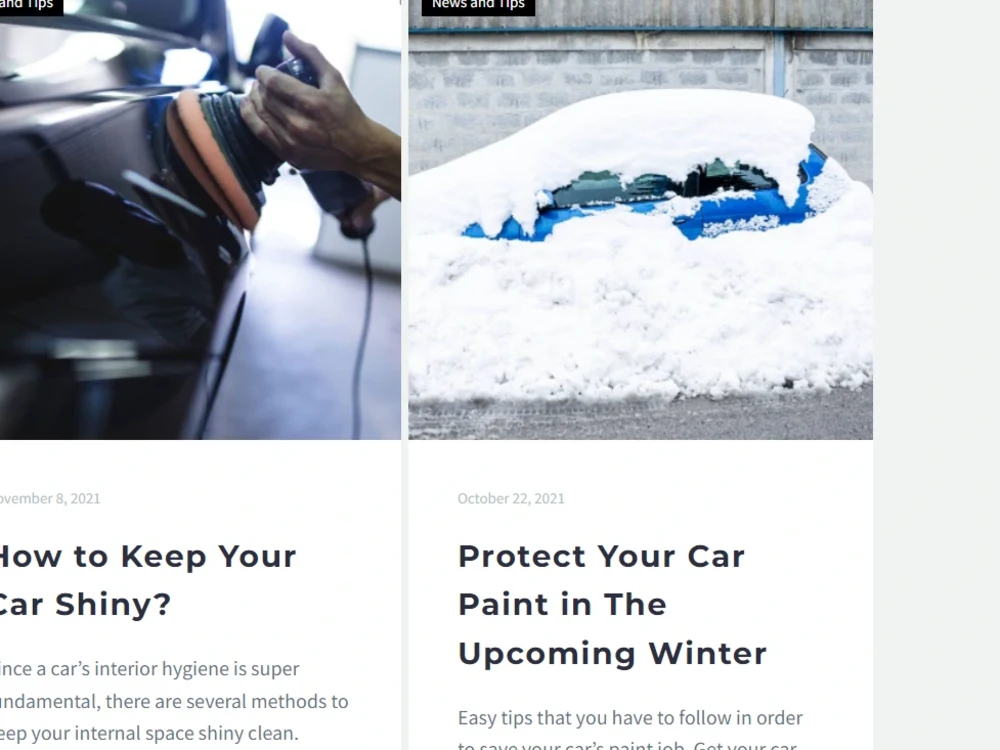Open "Protect Your Car Paint in The Upcoming Winter"

click(612, 605)
